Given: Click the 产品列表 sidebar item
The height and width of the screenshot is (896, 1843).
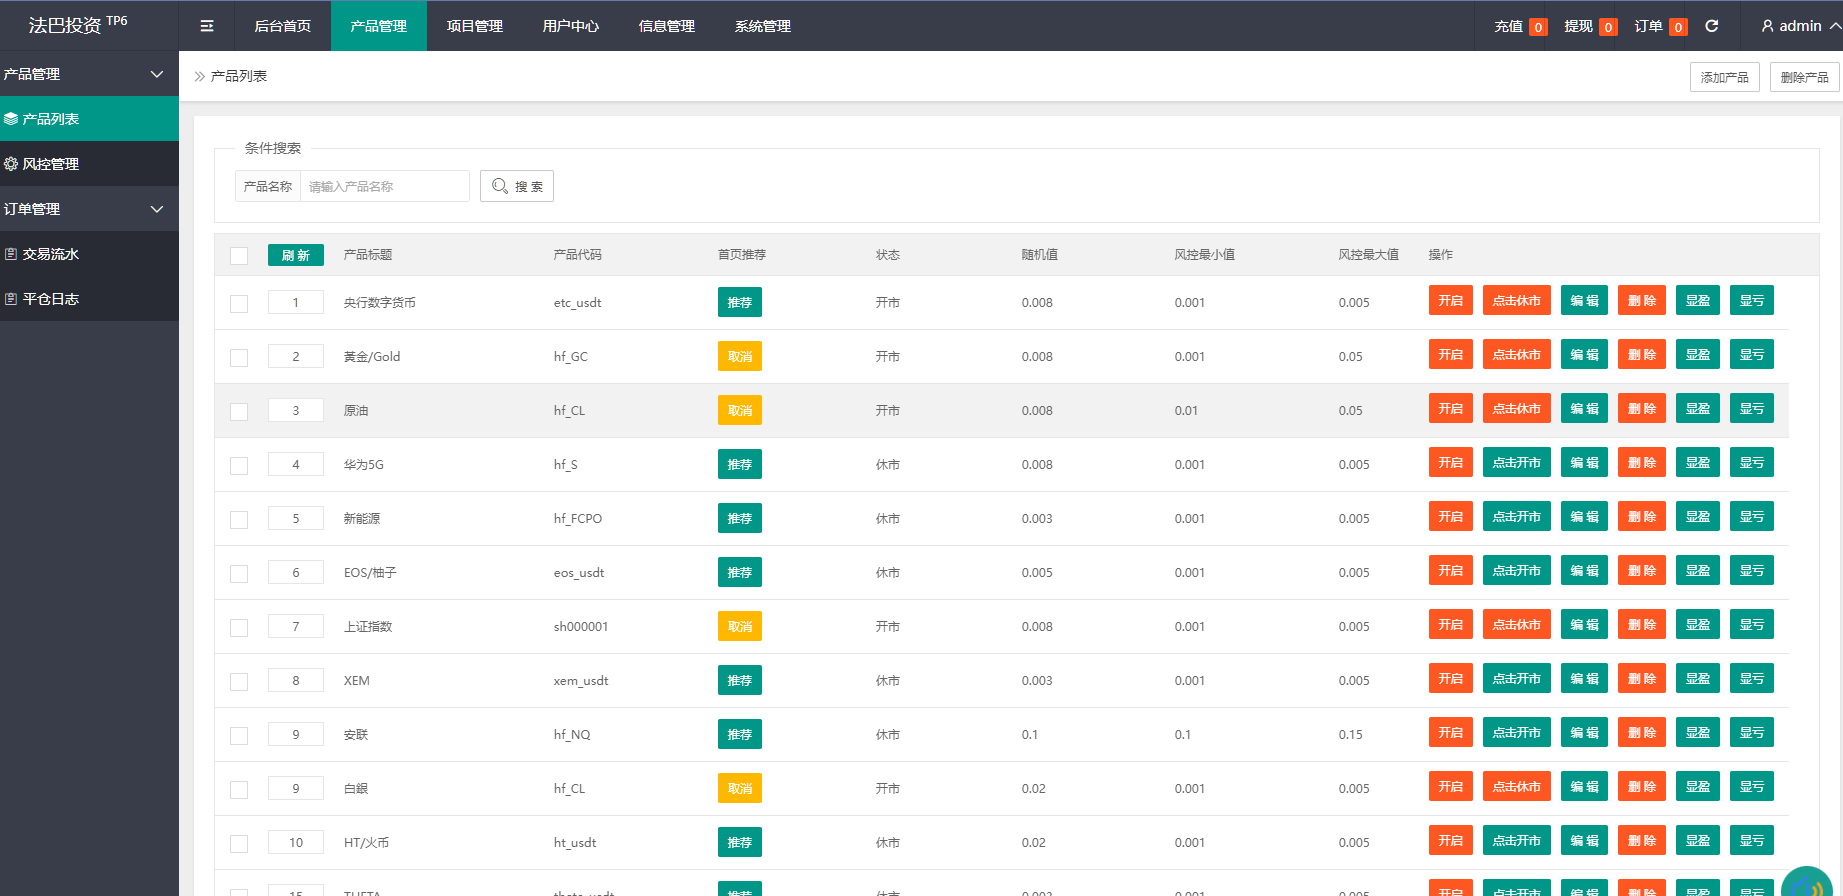Looking at the screenshot, I should 89,119.
